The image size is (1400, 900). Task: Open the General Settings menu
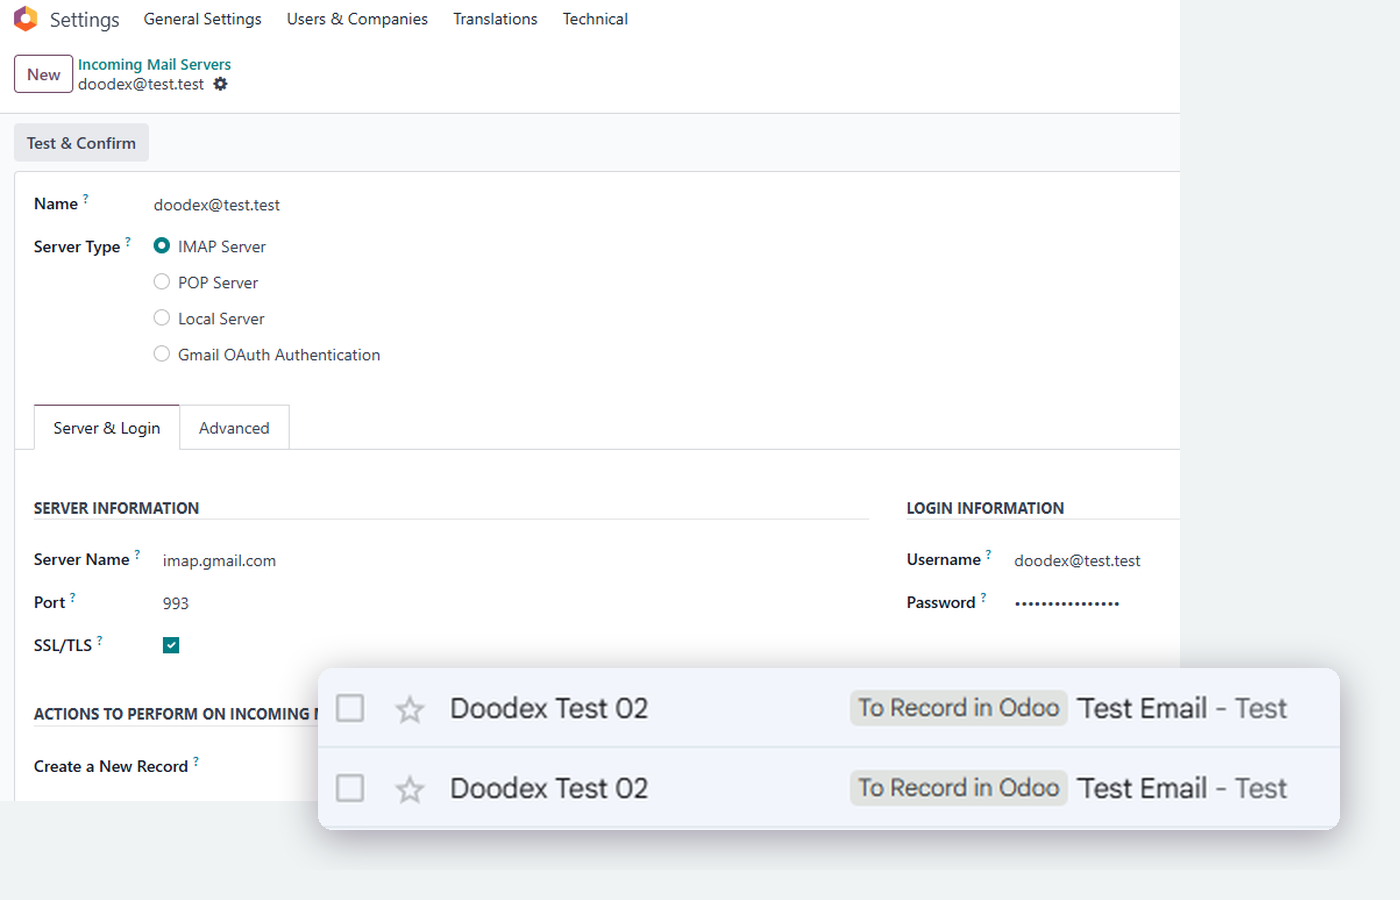pos(203,19)
